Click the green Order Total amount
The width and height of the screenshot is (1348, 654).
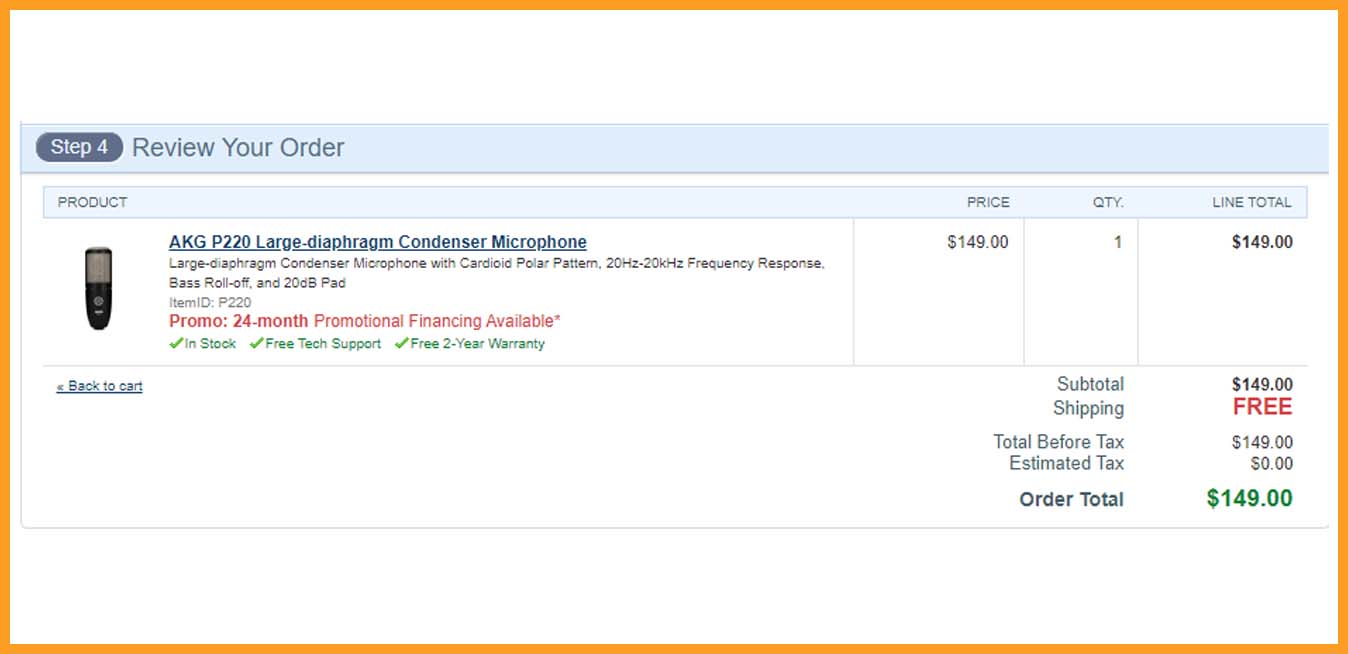click(1250, 498)
